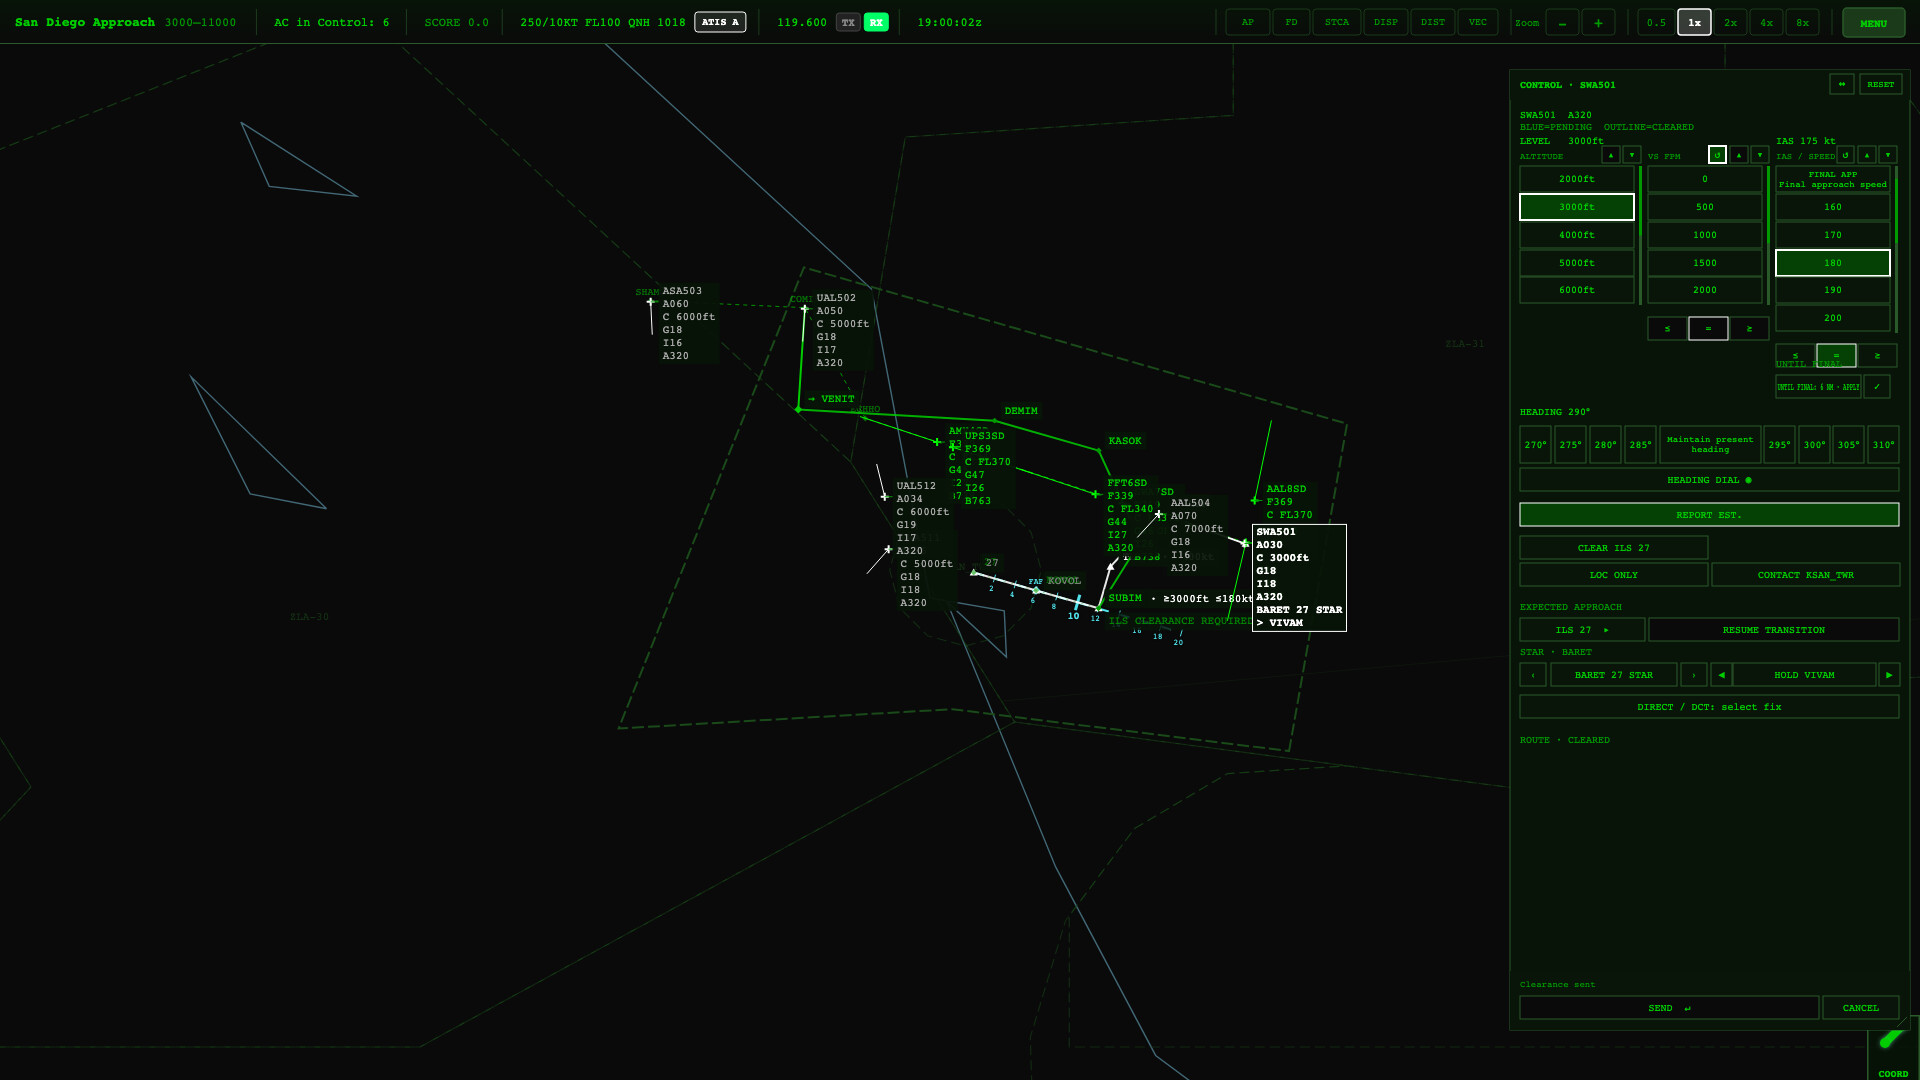Go to previous STAR with left chevron
1920x1080 pixels.
(1533, 675)
